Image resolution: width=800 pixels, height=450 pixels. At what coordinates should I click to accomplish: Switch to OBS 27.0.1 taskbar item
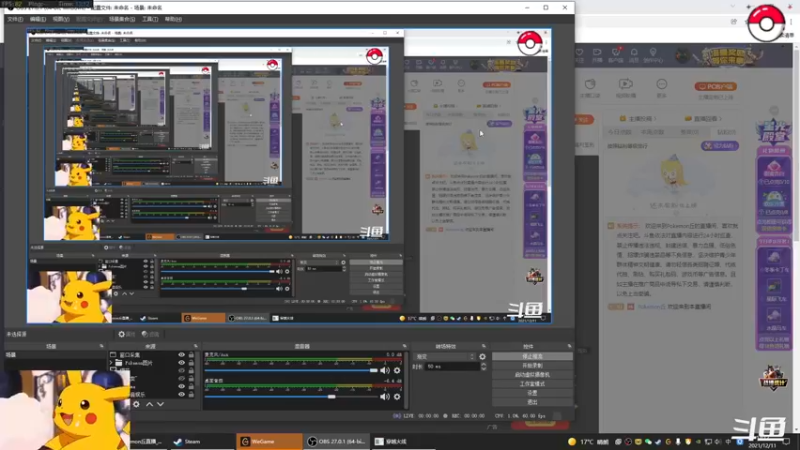336,441
